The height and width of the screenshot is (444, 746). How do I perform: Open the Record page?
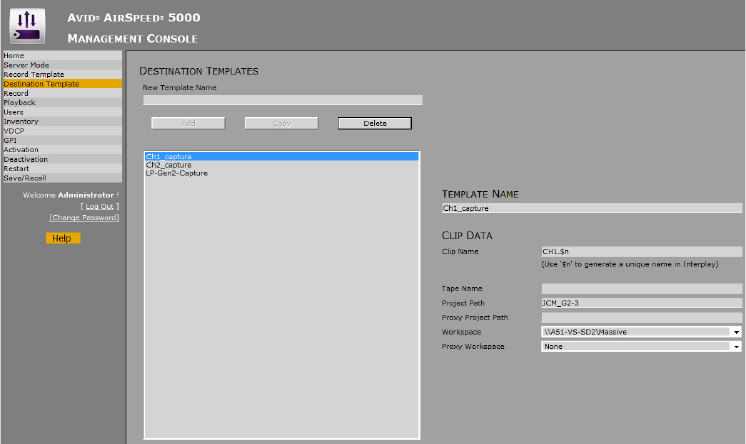(x=62, y=93)
